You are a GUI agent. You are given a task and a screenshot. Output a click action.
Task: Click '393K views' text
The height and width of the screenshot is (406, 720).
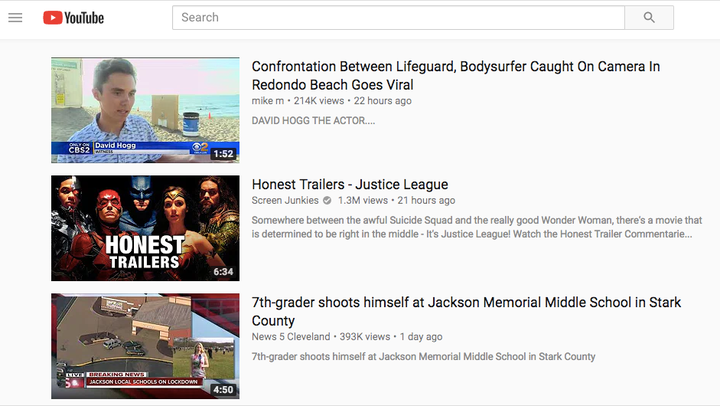pyautogui.click(x=365, y=337)
